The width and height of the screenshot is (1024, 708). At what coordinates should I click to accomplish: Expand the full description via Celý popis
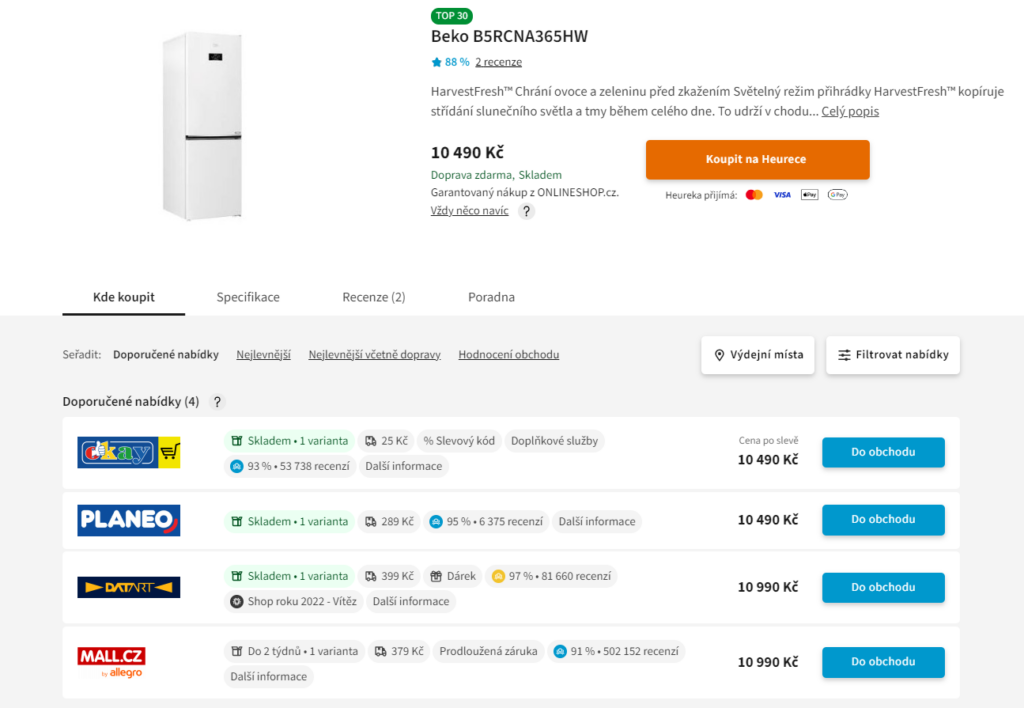850,111
